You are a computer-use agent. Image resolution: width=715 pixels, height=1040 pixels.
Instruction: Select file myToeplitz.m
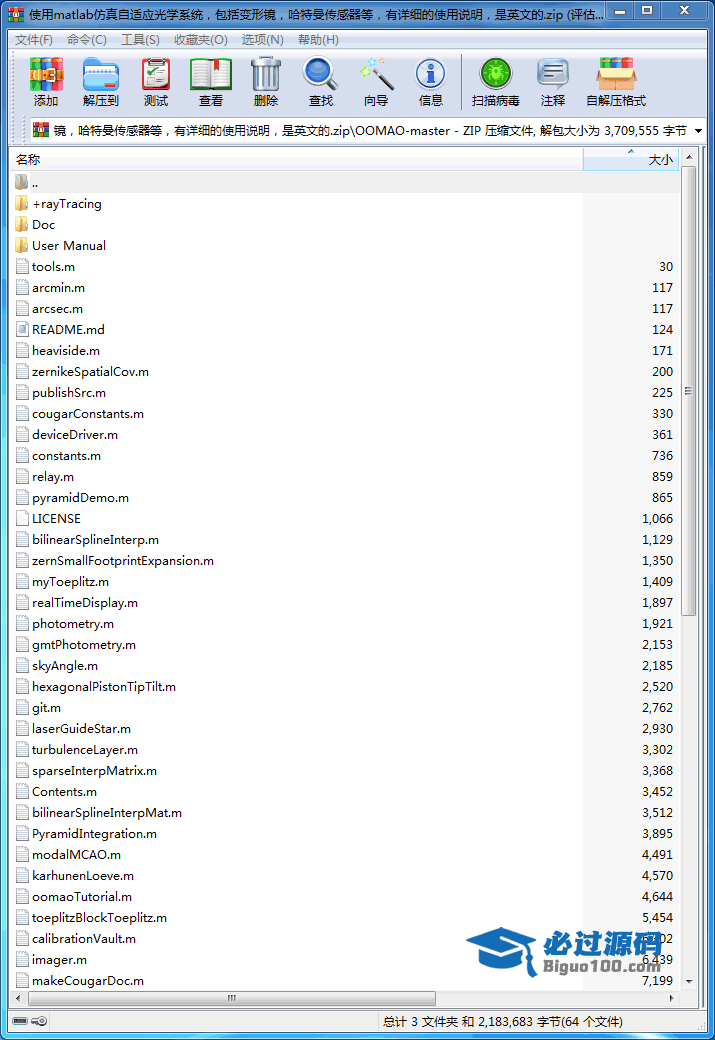(70, 582)
